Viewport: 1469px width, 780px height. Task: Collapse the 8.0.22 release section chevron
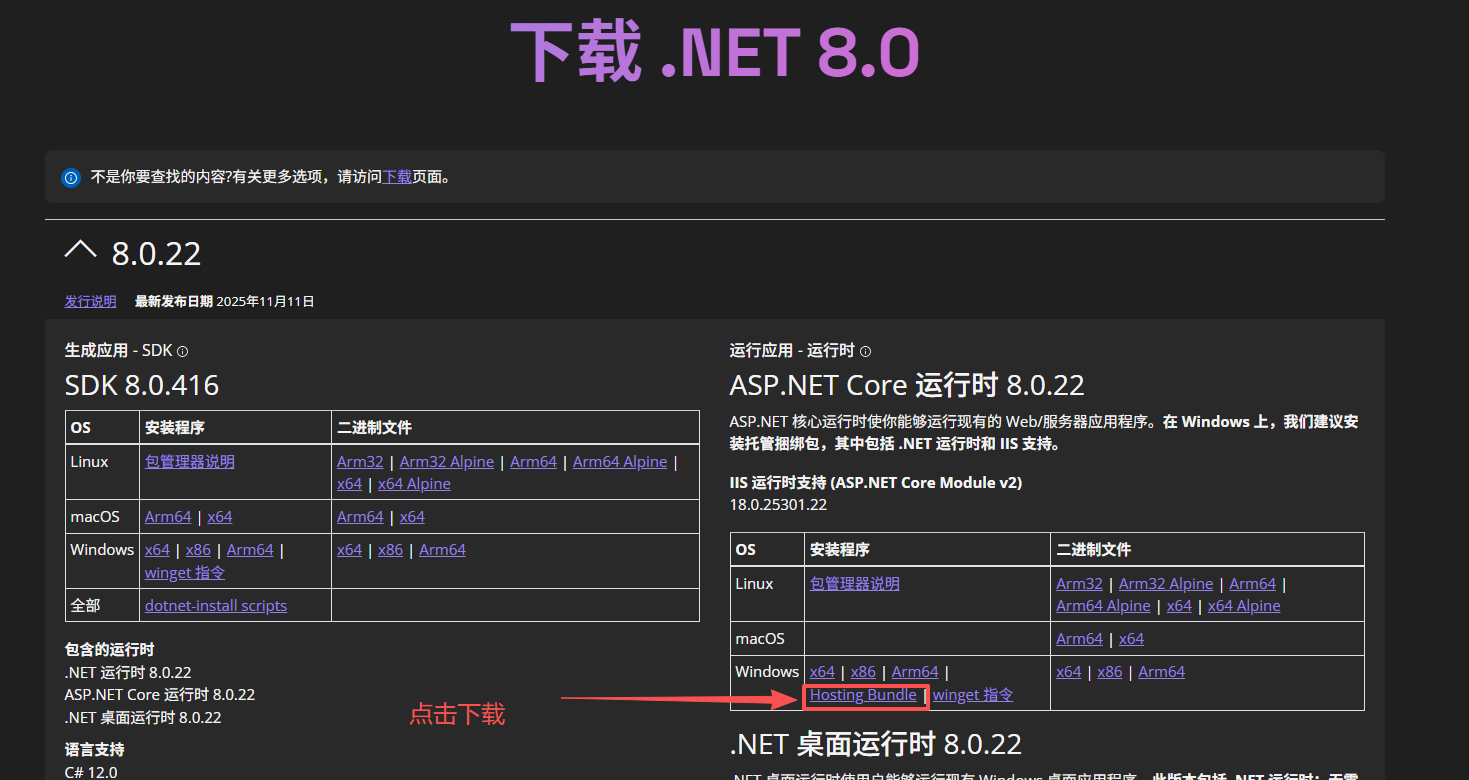pyautogui.click(x=81, y=251)
